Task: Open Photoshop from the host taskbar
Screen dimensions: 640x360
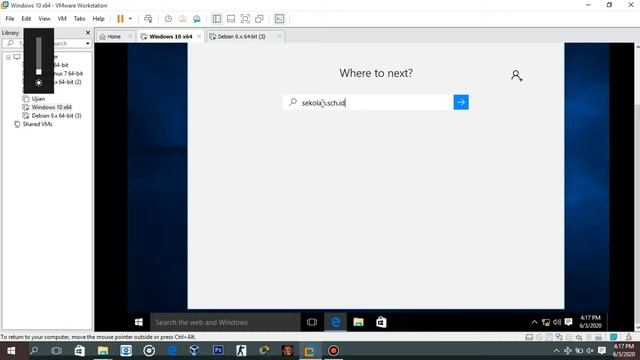Action: (x=218, y=350)
